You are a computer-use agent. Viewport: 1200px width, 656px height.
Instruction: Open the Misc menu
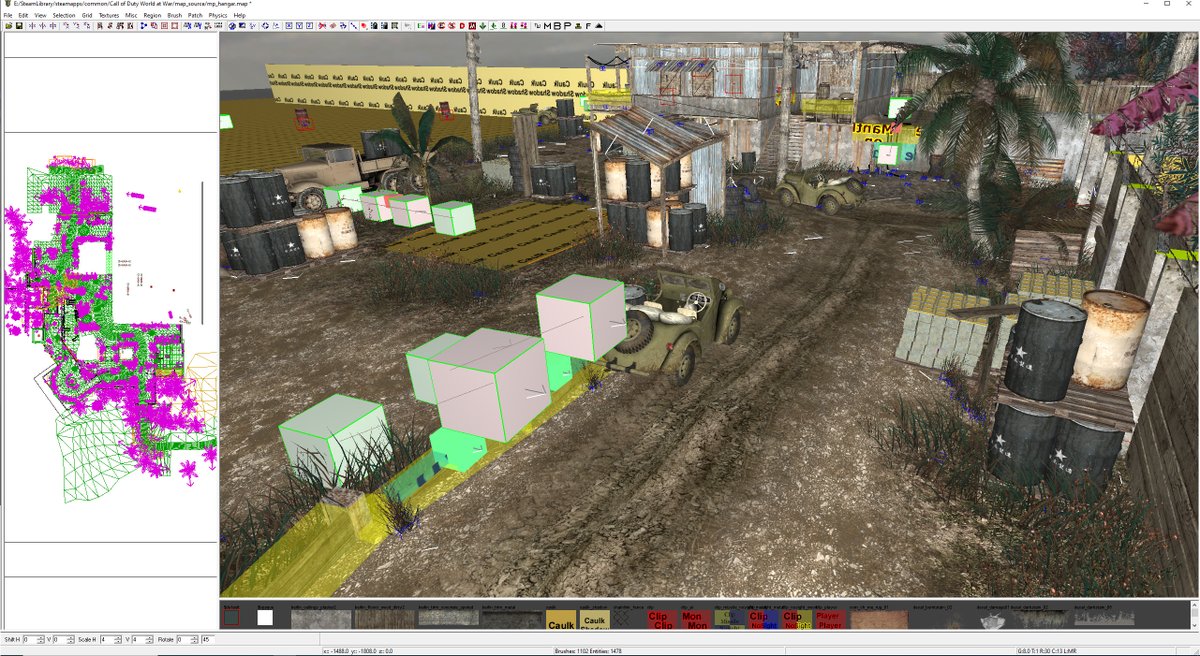[x=131, y=16]
